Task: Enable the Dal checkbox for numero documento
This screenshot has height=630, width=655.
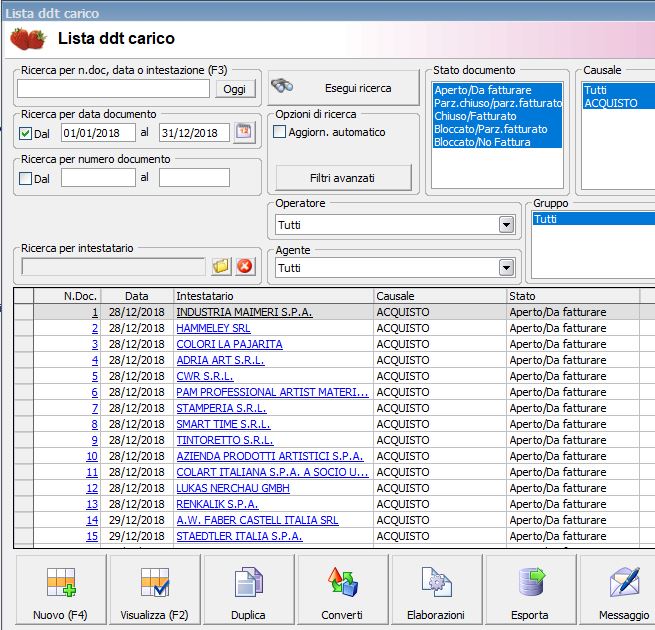Action: point(25,178)
